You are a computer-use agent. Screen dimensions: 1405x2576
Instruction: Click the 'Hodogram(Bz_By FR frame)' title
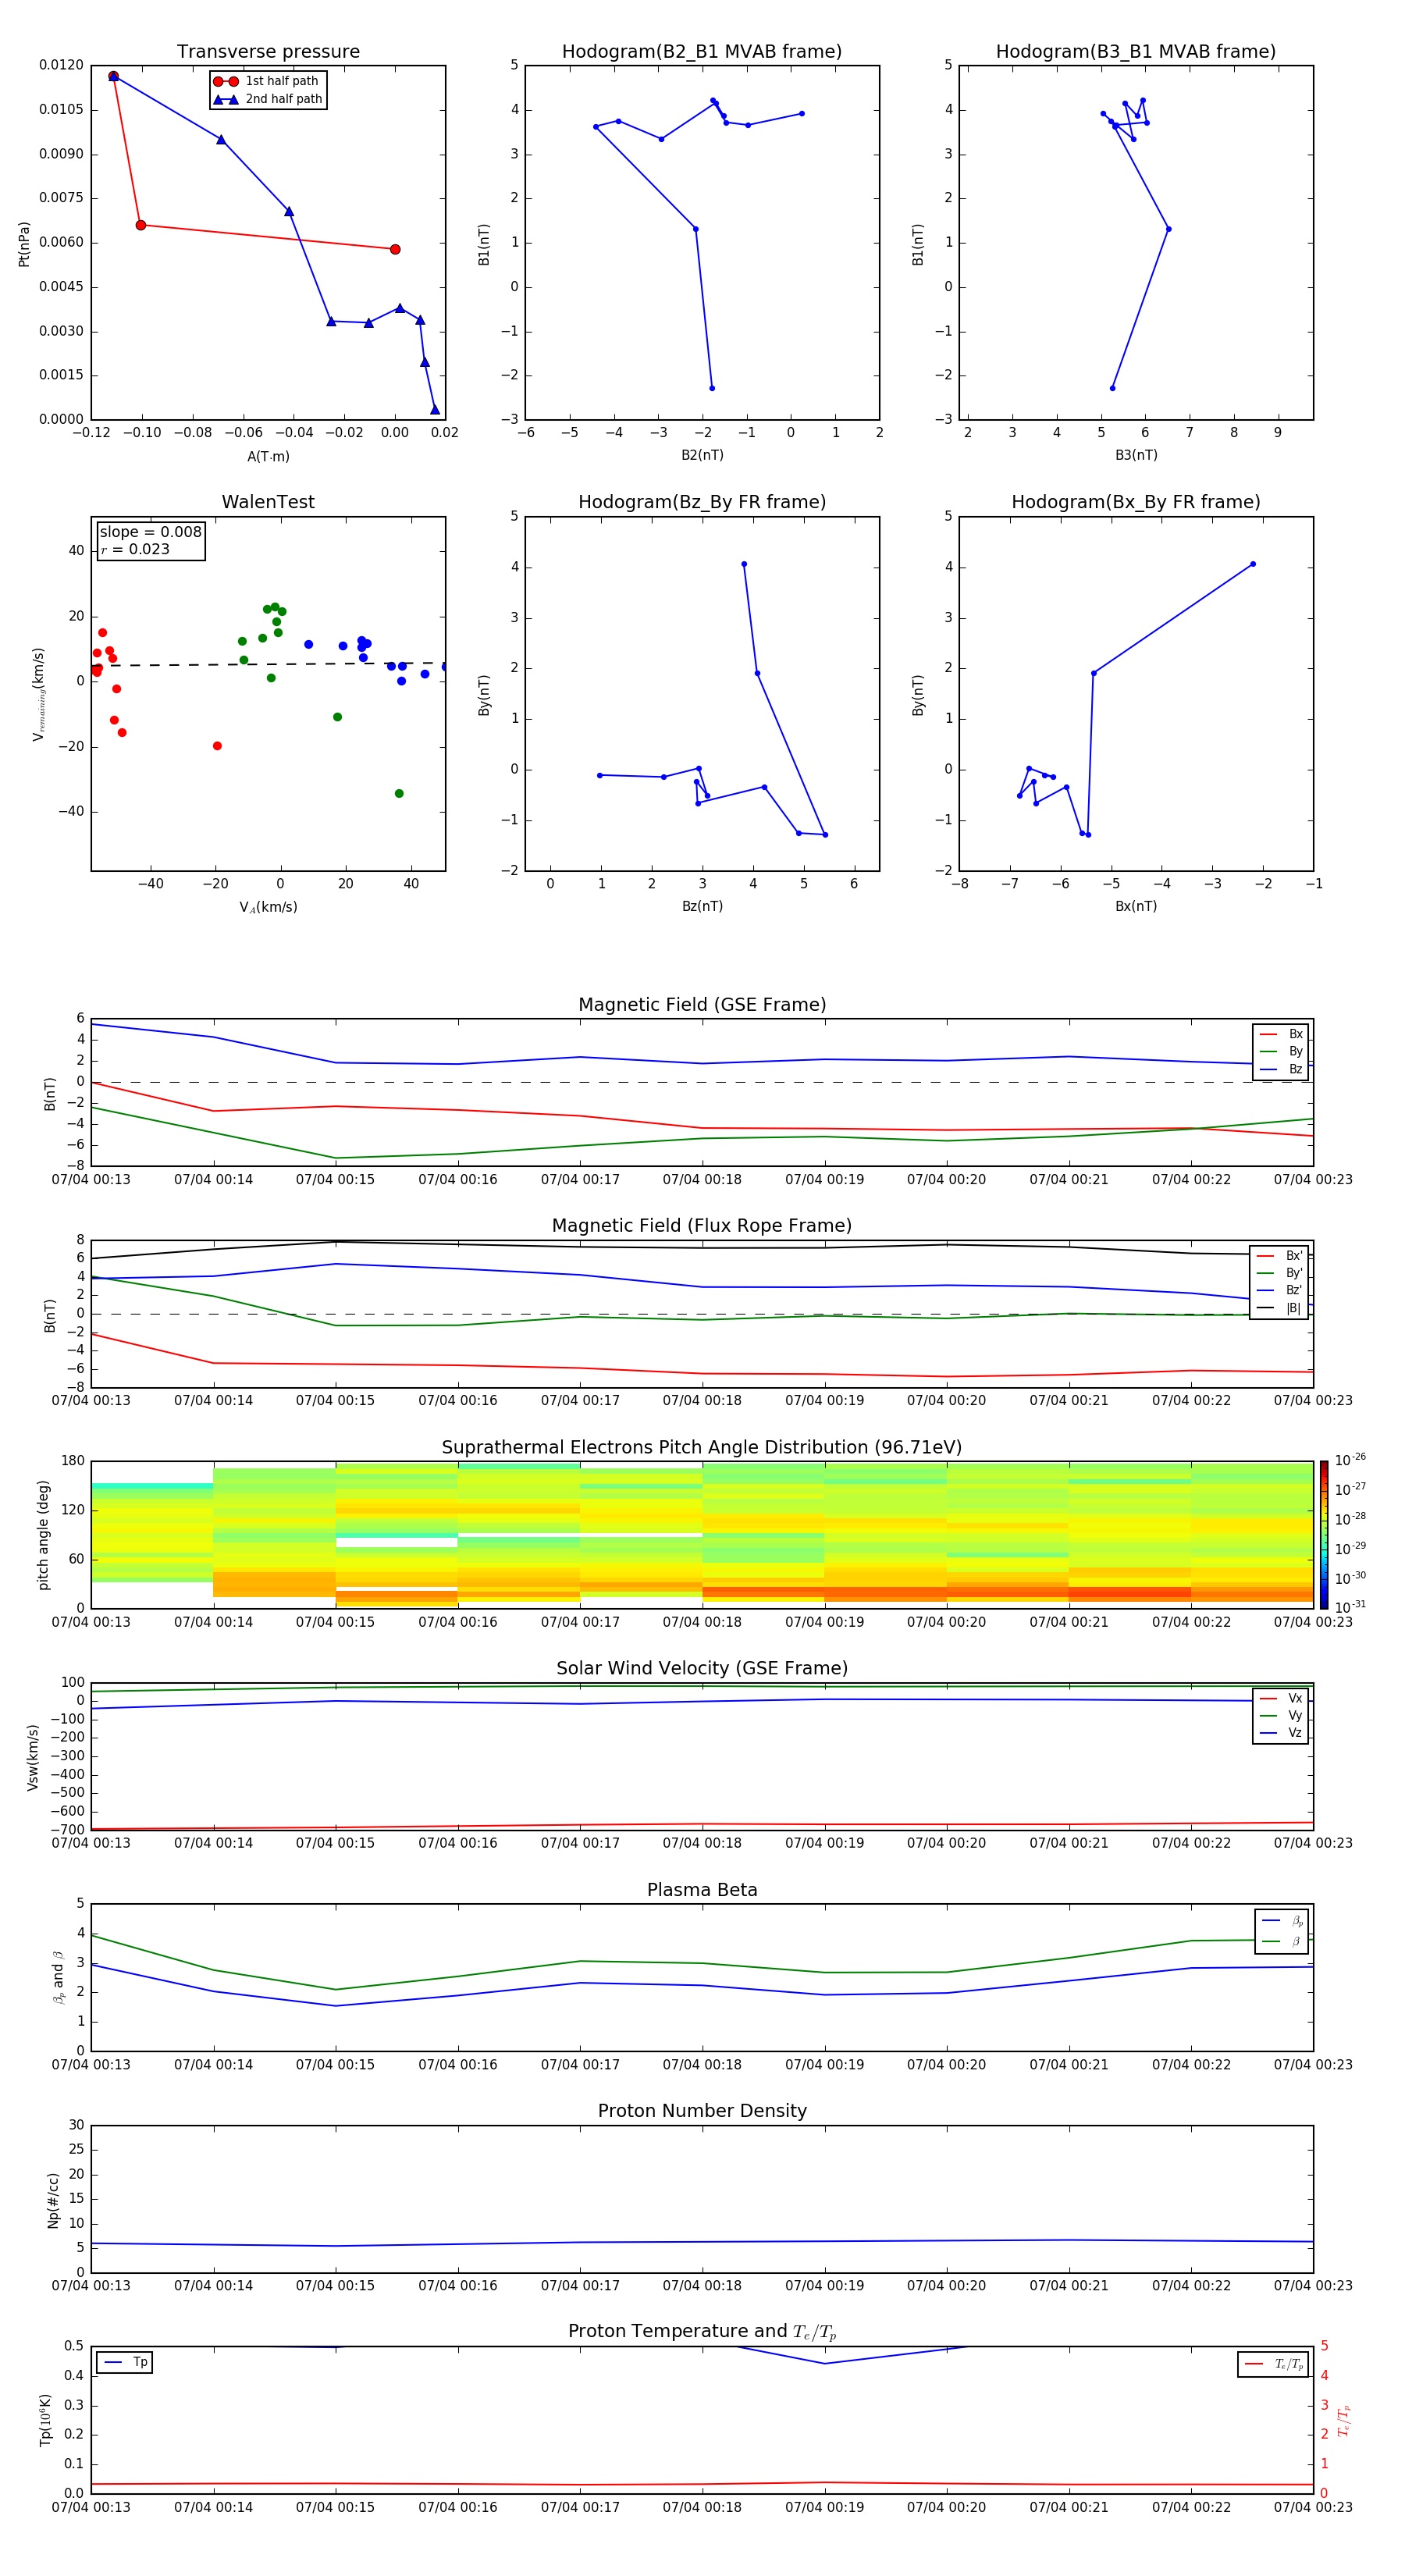click(x=702, y=502)
